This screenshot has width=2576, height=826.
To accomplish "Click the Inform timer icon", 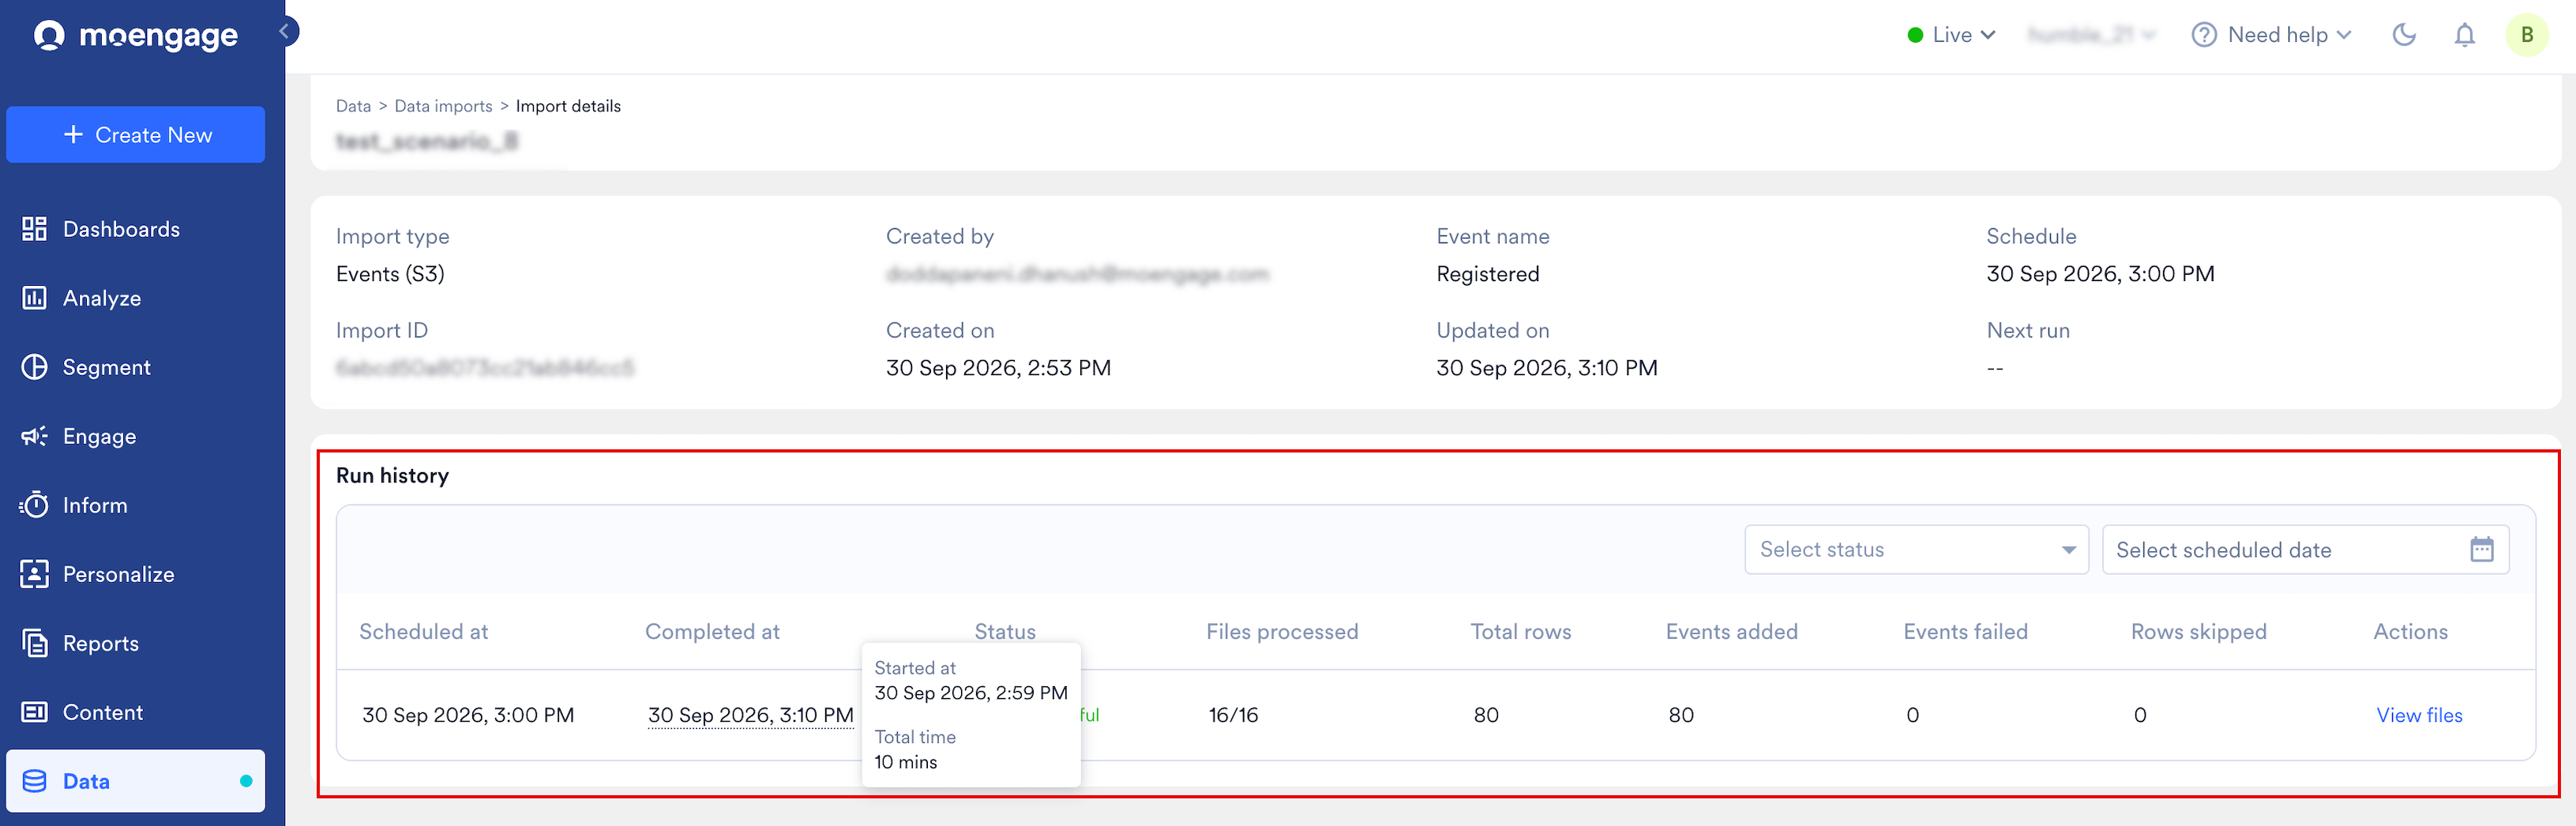I will (x=35, y=505).
